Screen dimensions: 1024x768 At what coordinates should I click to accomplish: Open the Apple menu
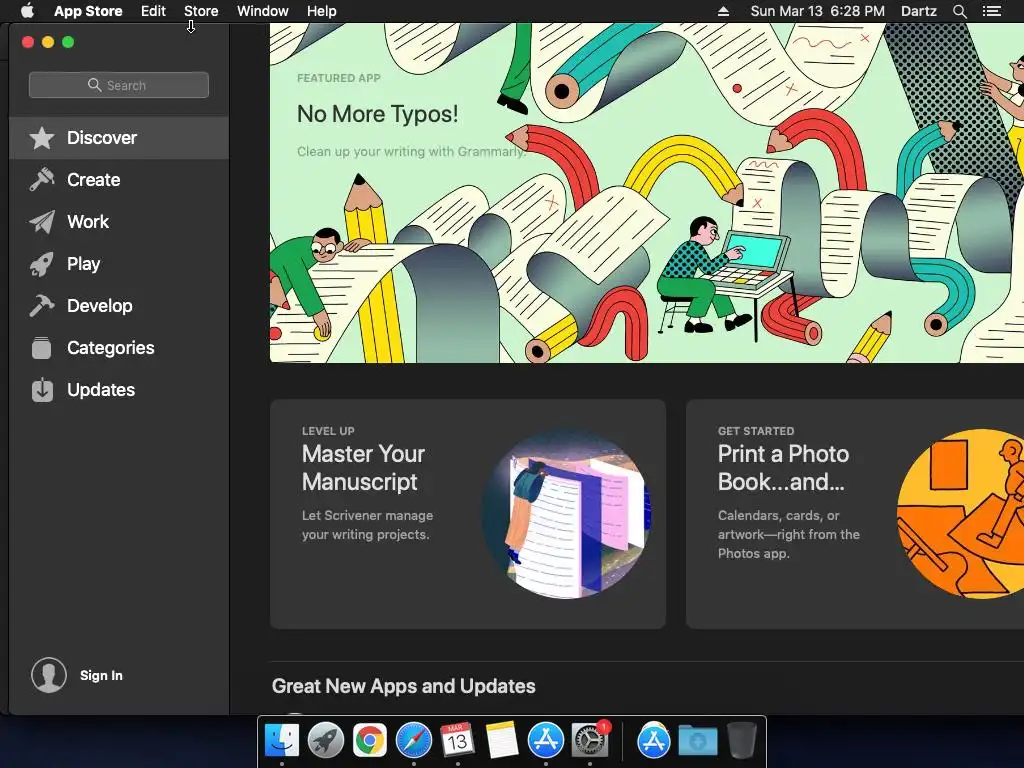click(27, 11)
